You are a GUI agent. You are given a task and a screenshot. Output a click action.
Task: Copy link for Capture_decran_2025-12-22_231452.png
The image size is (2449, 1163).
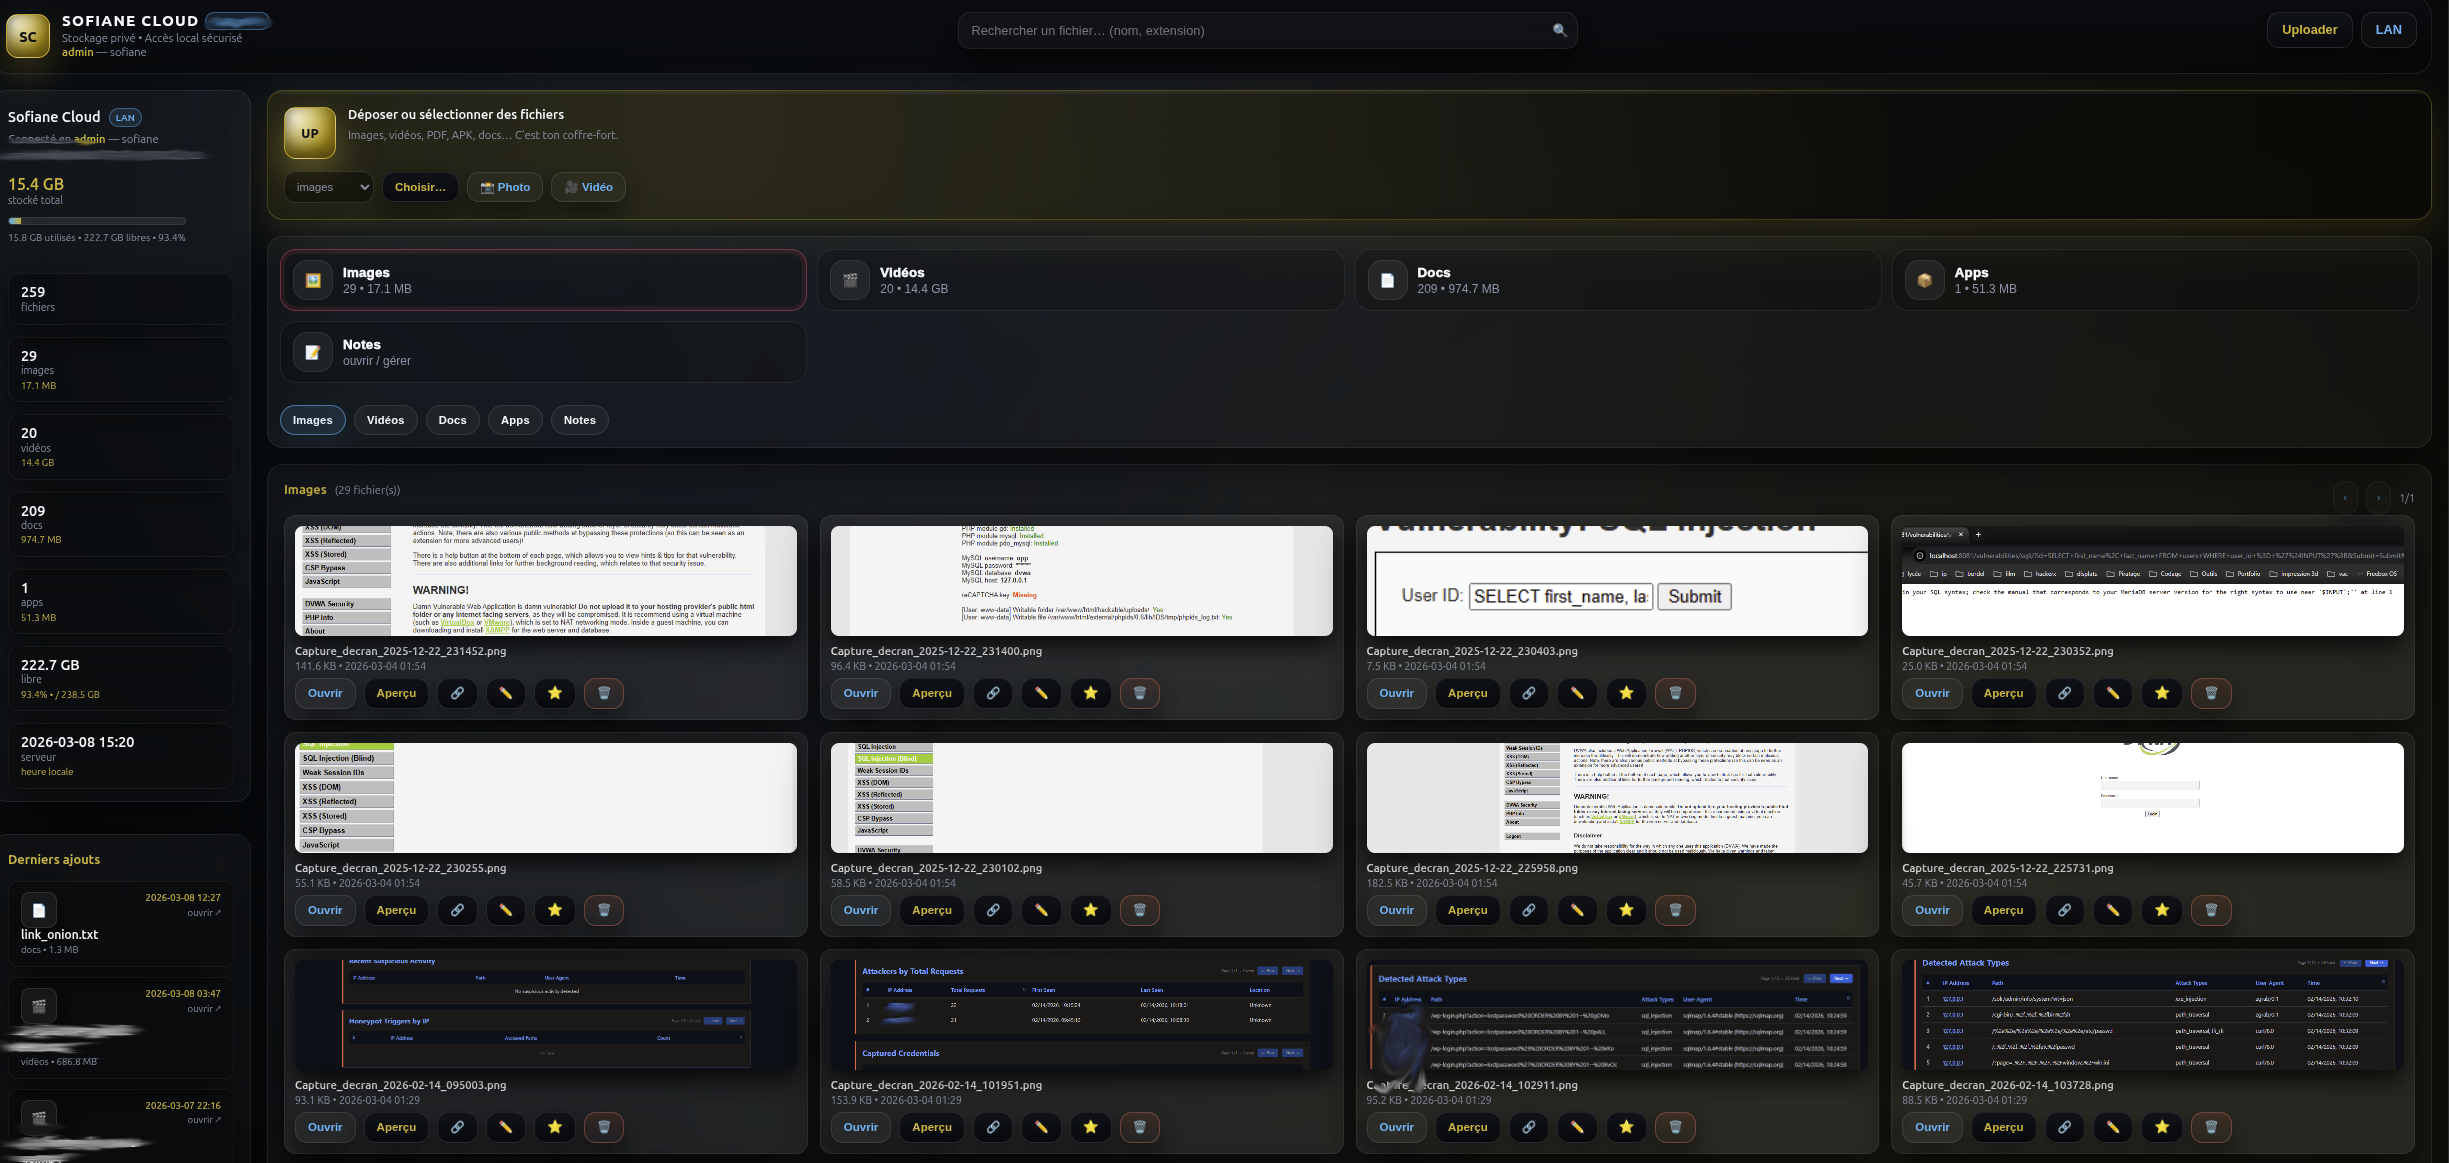click(x=457, y=693)
